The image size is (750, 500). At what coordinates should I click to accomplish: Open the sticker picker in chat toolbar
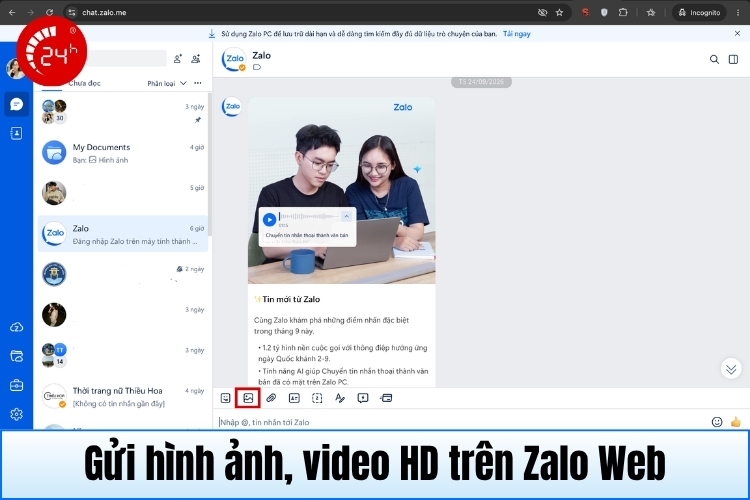click(x=225, y=398)
